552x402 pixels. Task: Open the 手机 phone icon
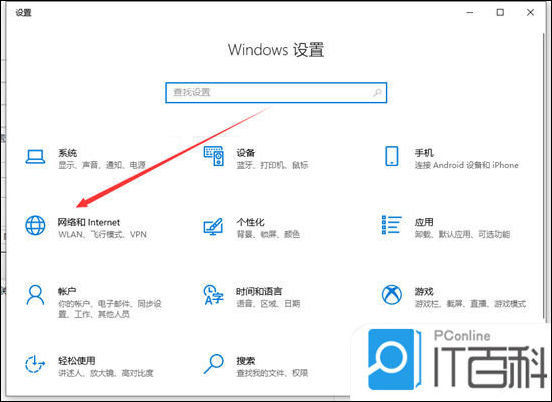click(x=391, y=156)
